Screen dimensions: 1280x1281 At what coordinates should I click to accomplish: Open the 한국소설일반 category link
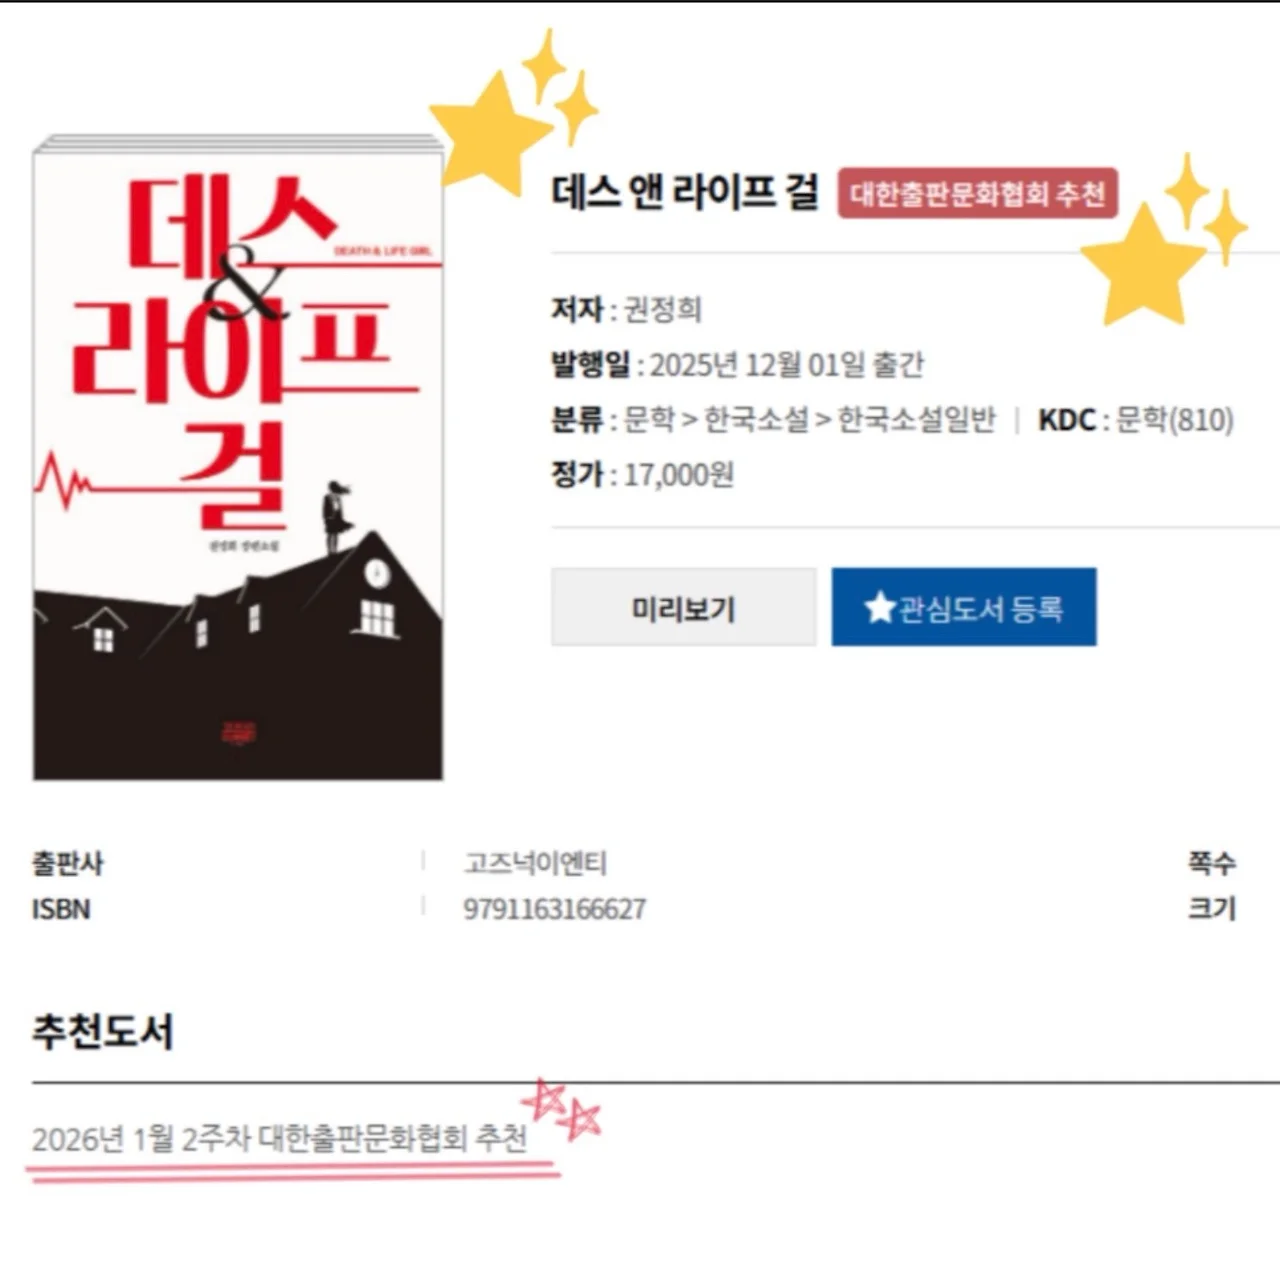pyautogui.click(x=916, y=420)
